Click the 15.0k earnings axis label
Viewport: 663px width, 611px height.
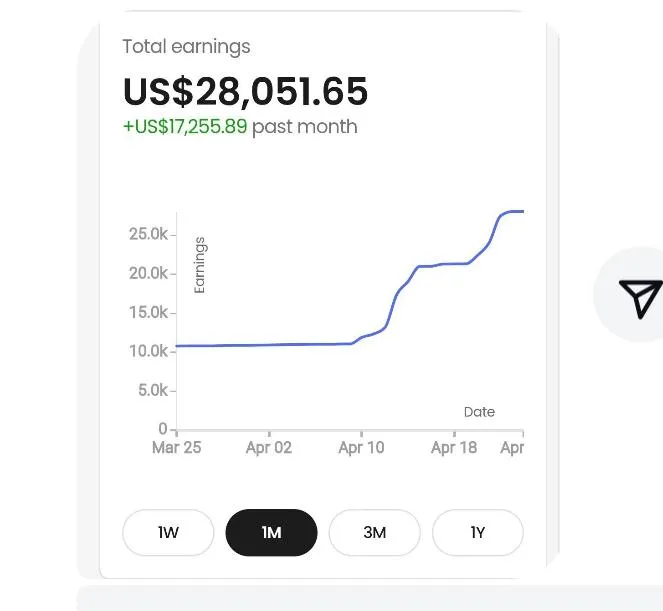point(148,312)
